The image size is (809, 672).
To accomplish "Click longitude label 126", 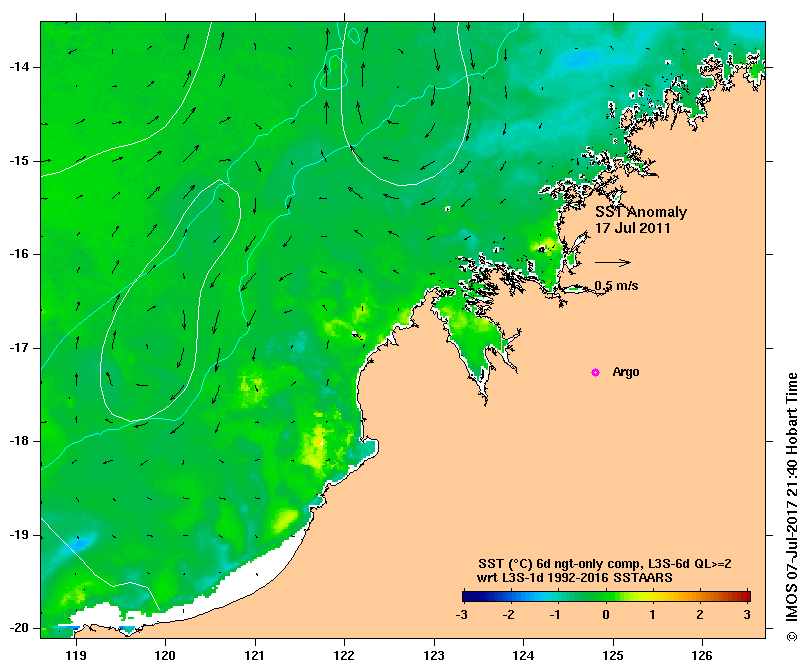I will point(702,655).
